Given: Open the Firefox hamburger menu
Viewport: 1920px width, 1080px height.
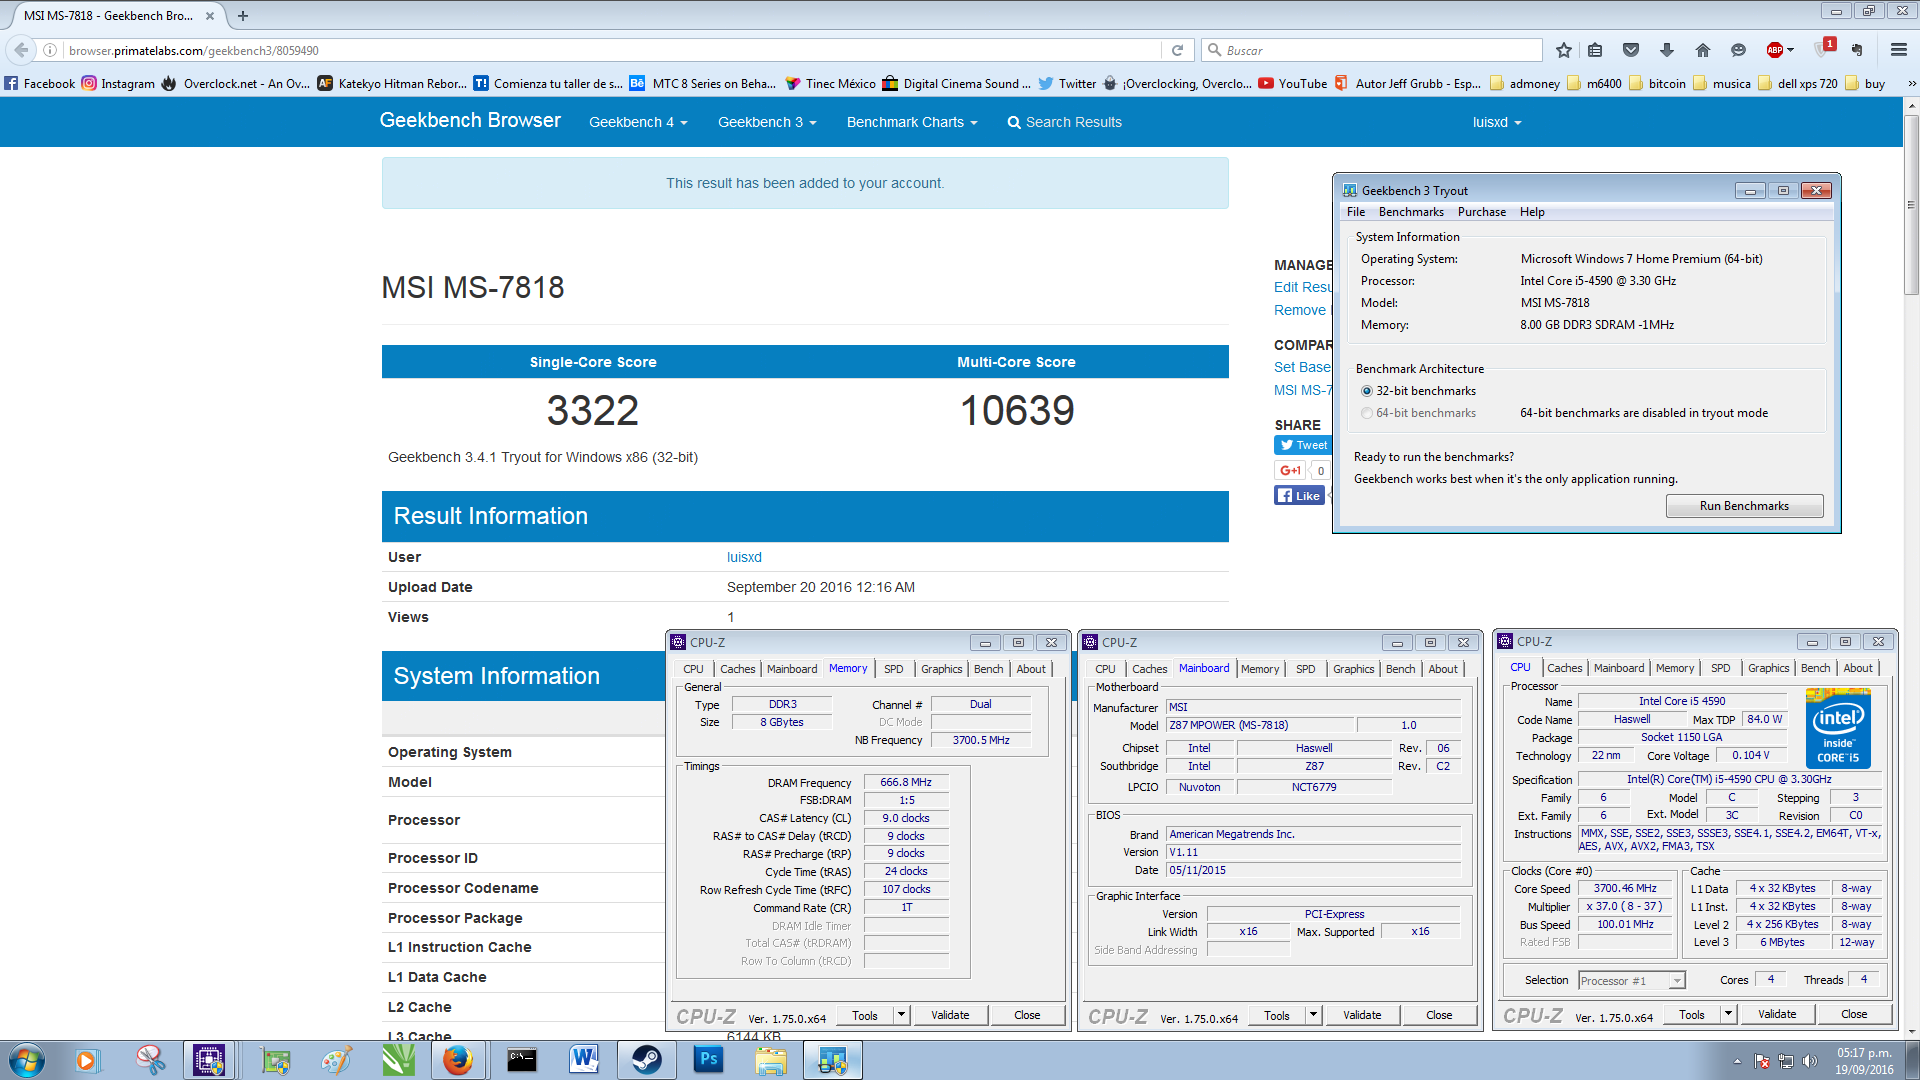Looking at the screenshot, I should pyautogui.click(x=1898, y=50).
